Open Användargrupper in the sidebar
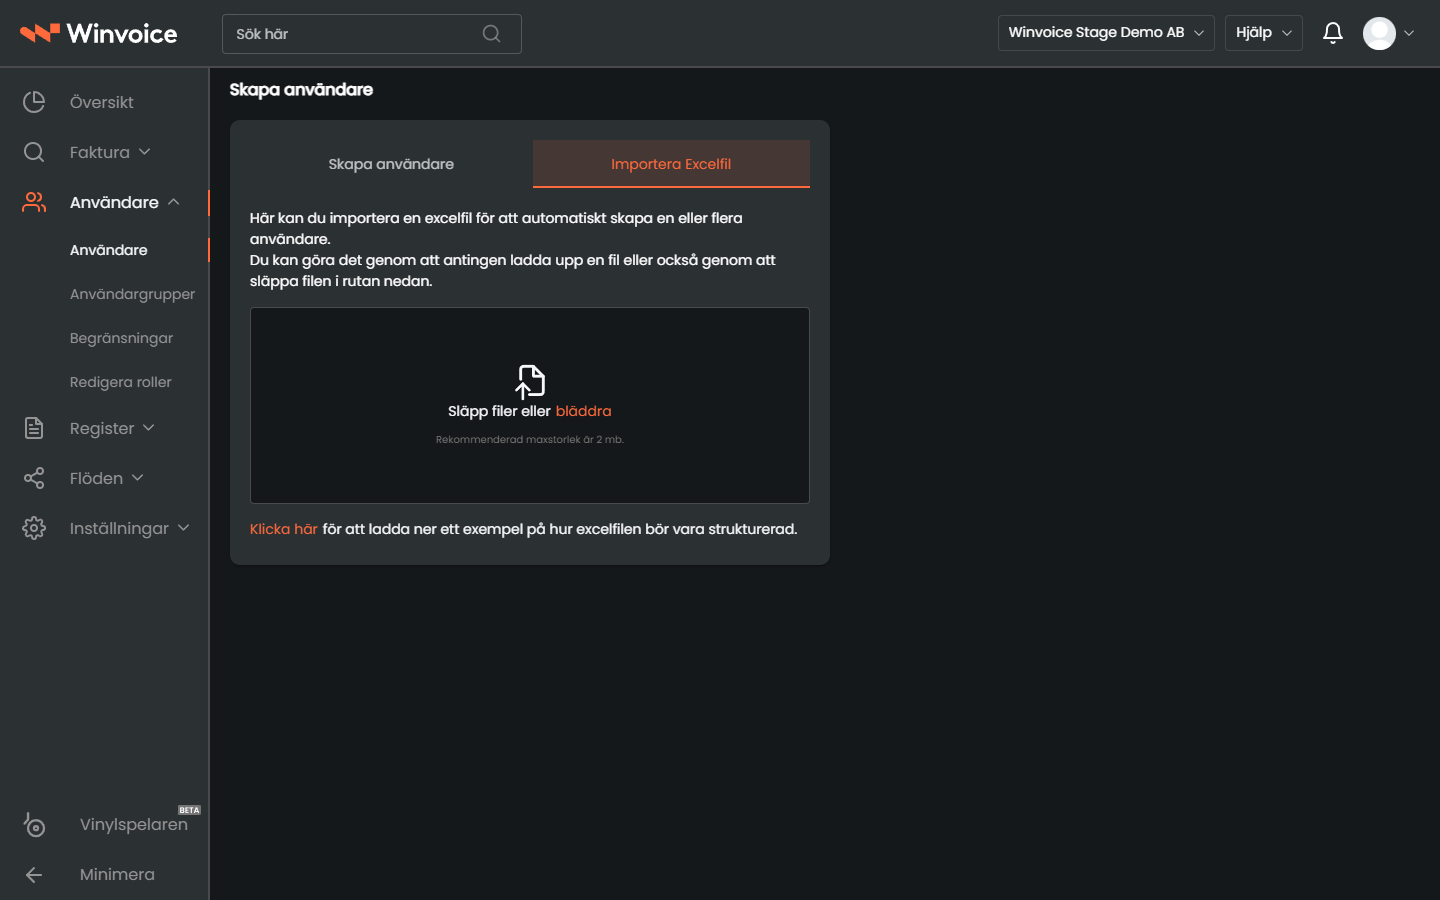The width and height of the screenshot is (1440, 900). click(x=133, y=294)
